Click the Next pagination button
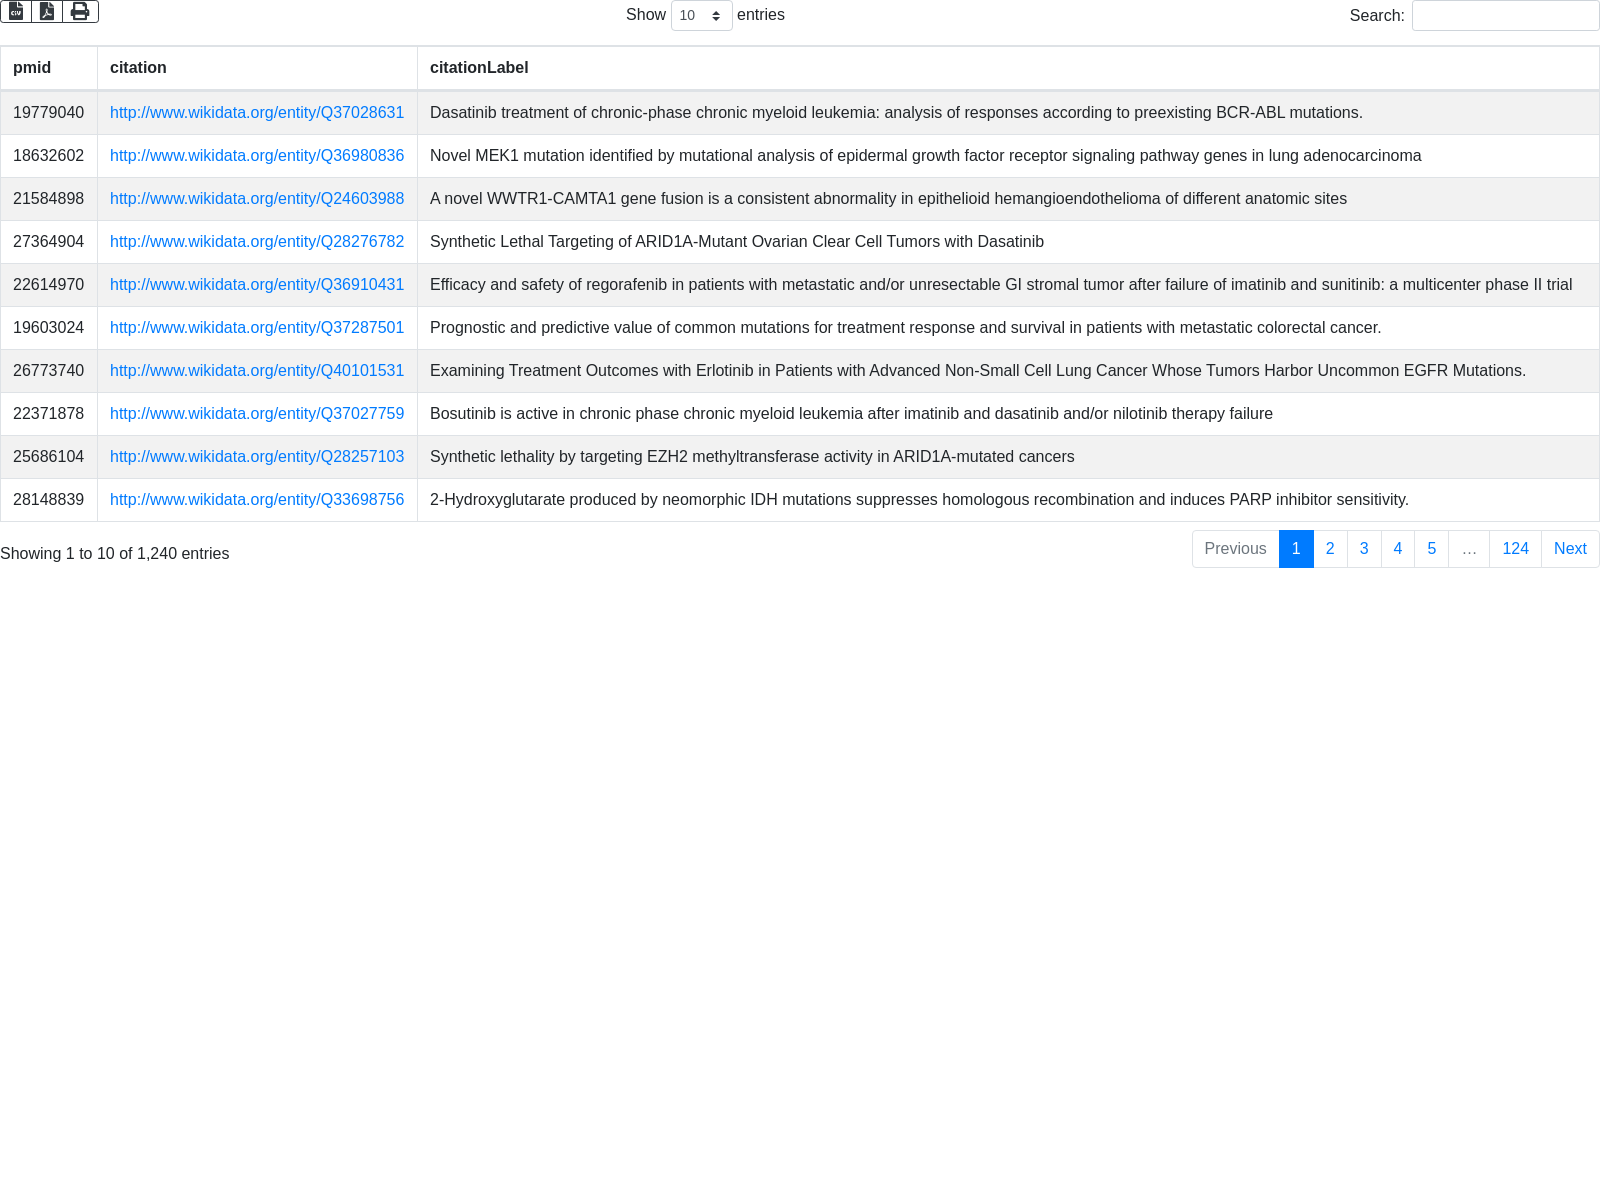1600x1200 pixels. coord(1570,549)
